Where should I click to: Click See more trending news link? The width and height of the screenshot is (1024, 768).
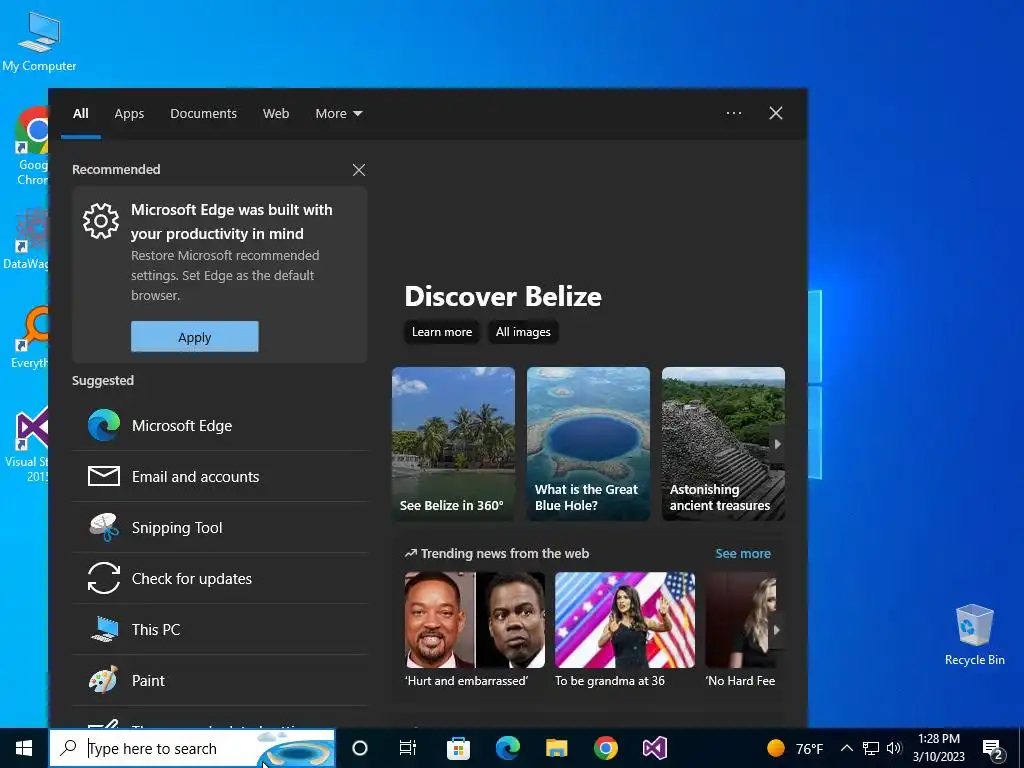point(743,553)
